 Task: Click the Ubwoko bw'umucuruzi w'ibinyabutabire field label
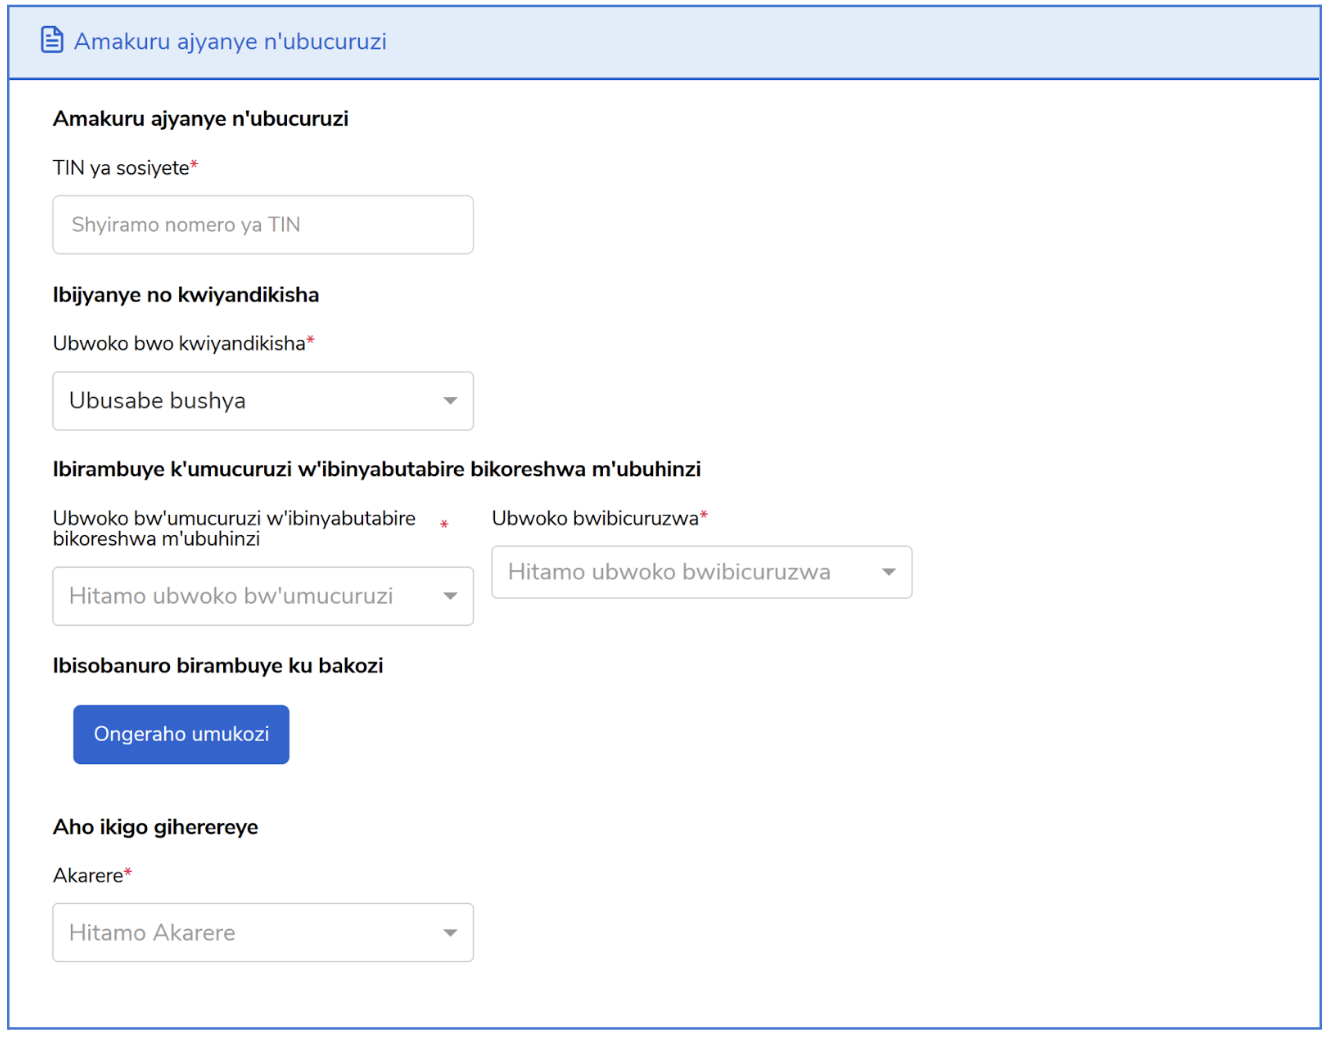point(234,528)
